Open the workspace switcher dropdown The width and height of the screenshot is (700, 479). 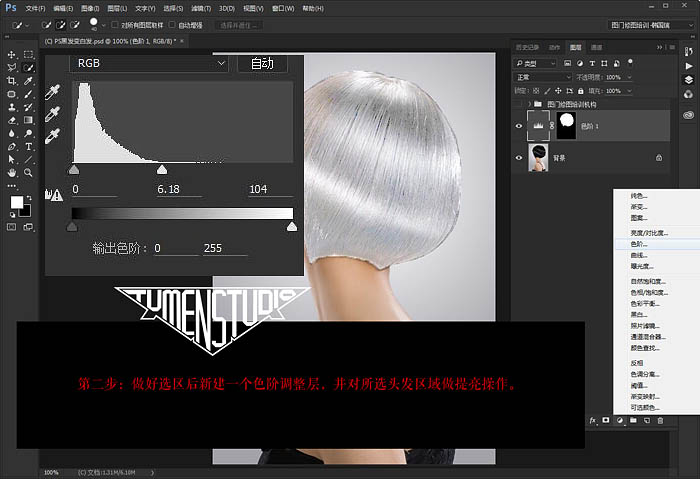(651, 25)
